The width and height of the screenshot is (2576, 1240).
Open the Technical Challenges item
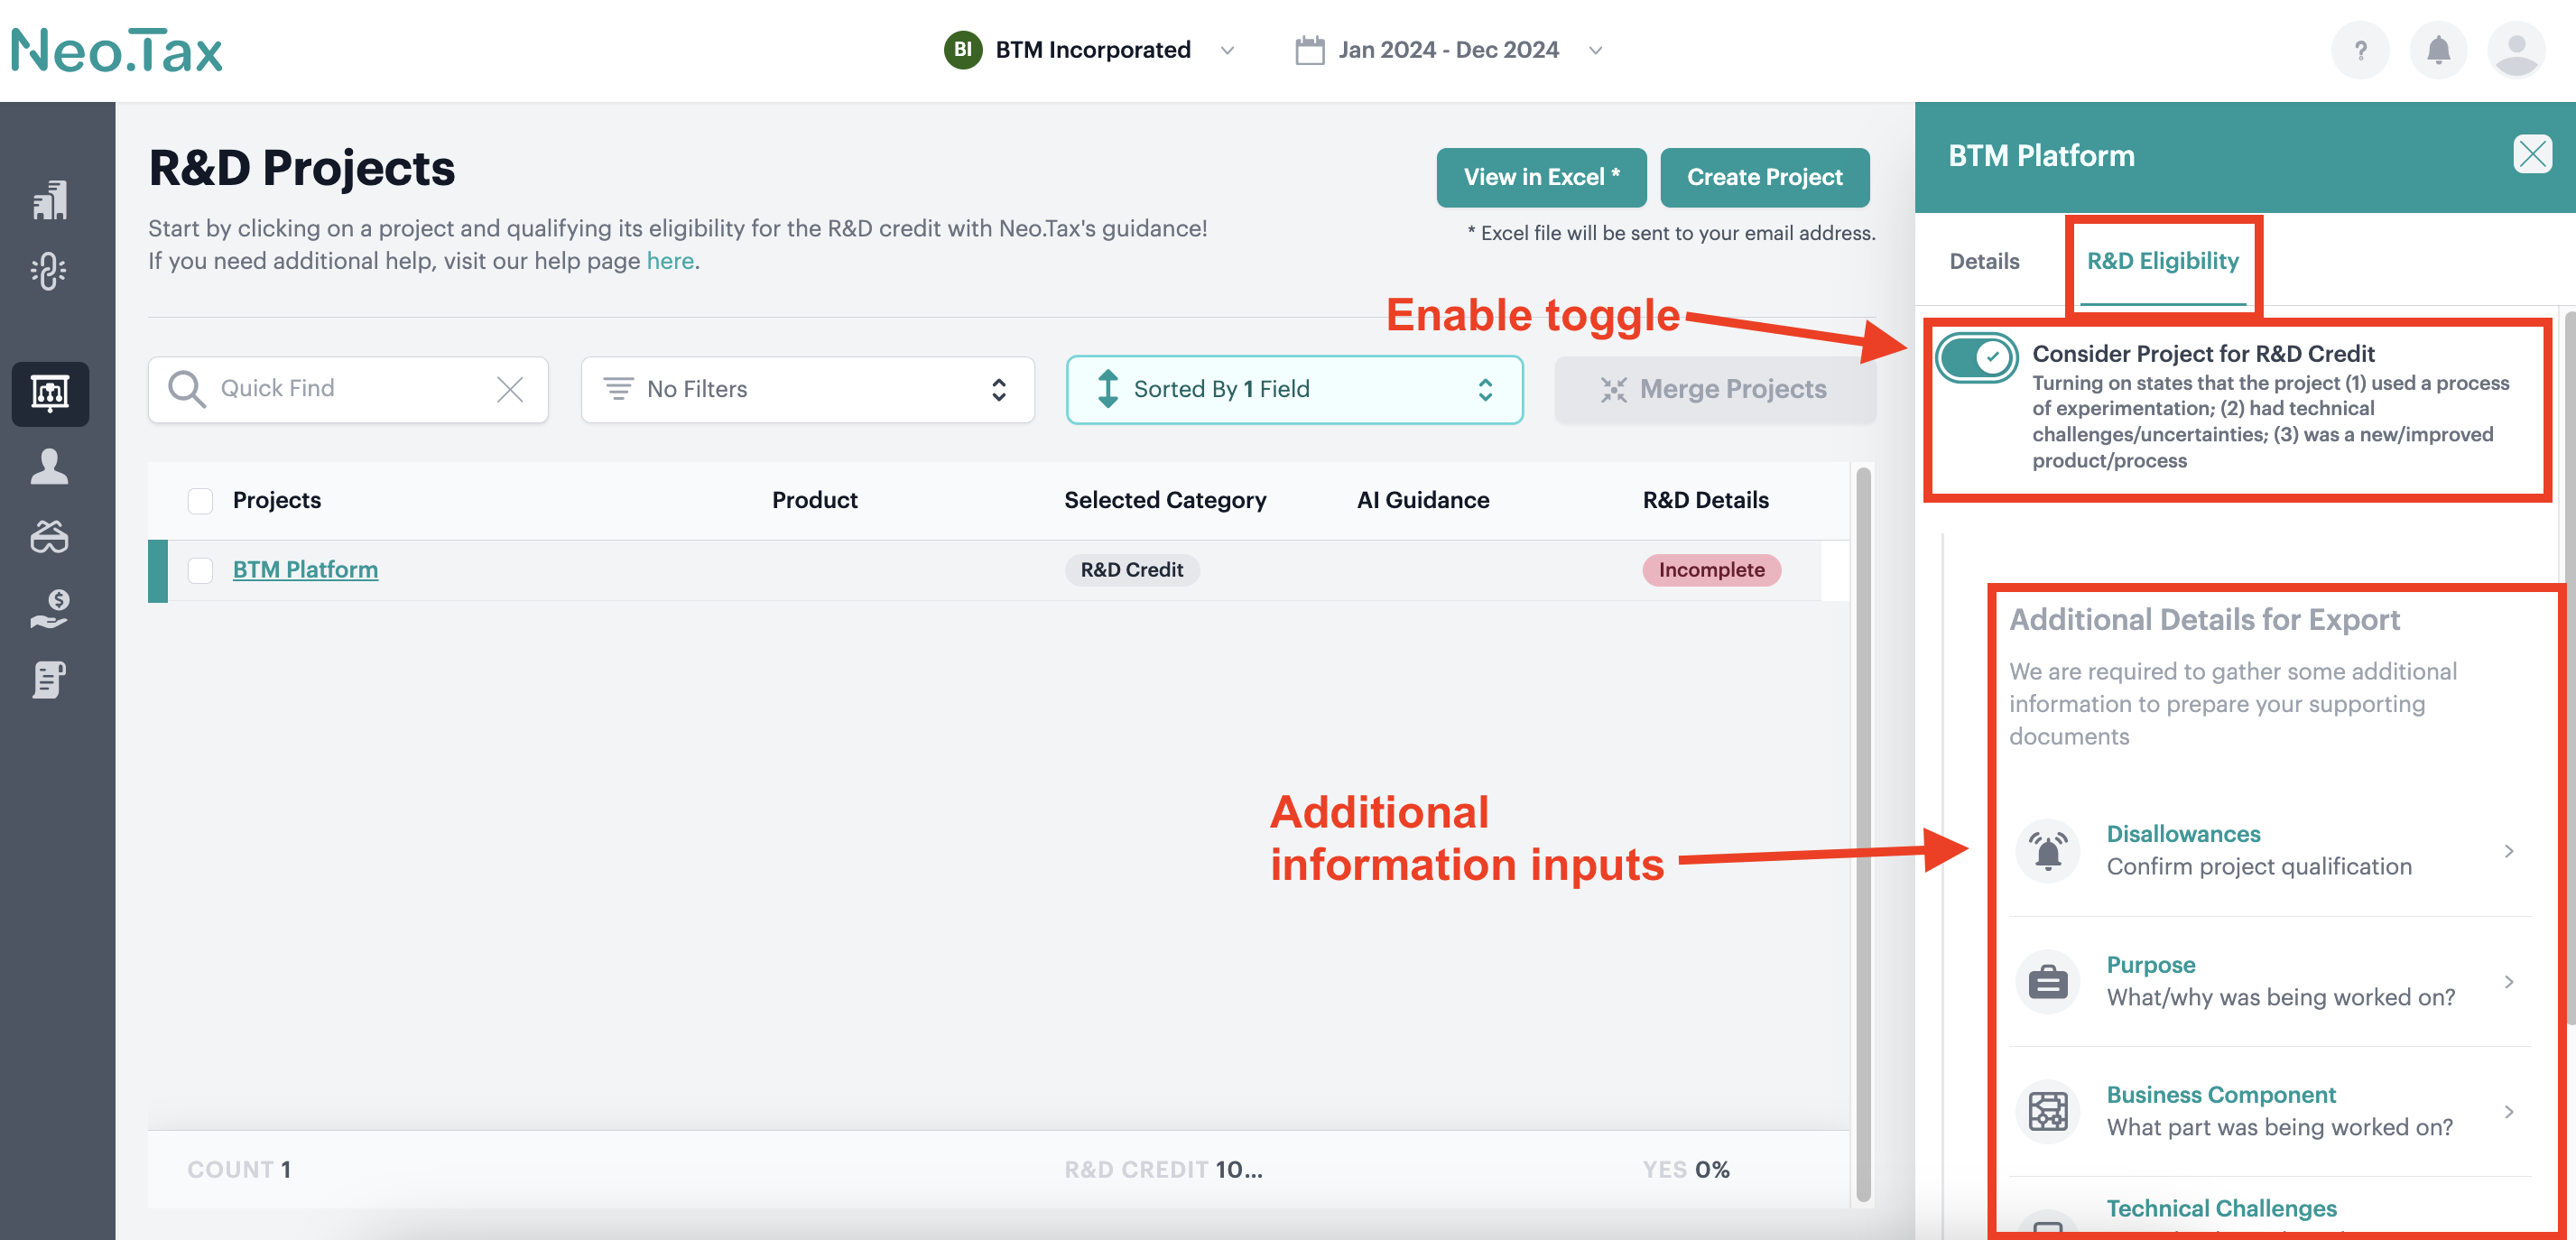pos(2221,1208)
